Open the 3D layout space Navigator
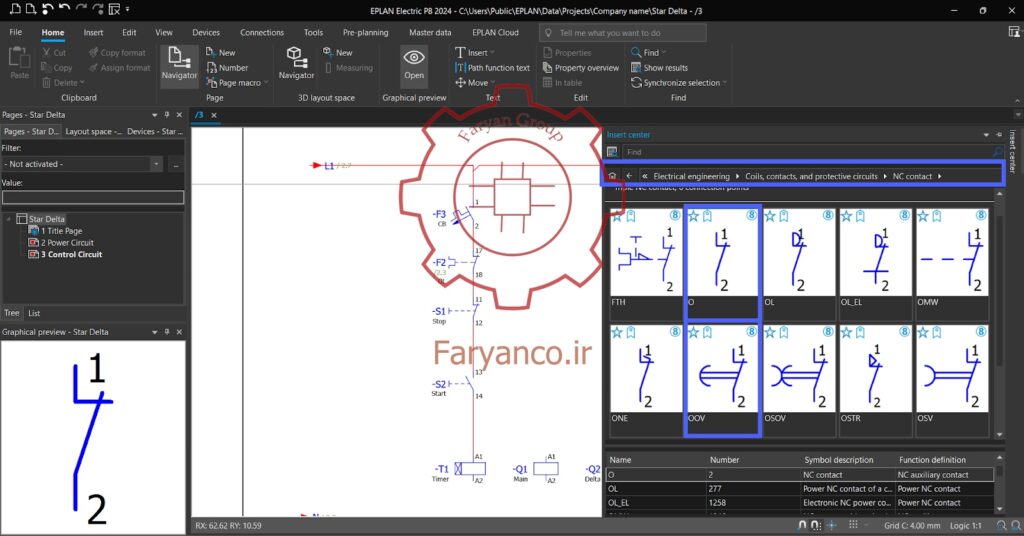1024x536 pixels. 296,57
